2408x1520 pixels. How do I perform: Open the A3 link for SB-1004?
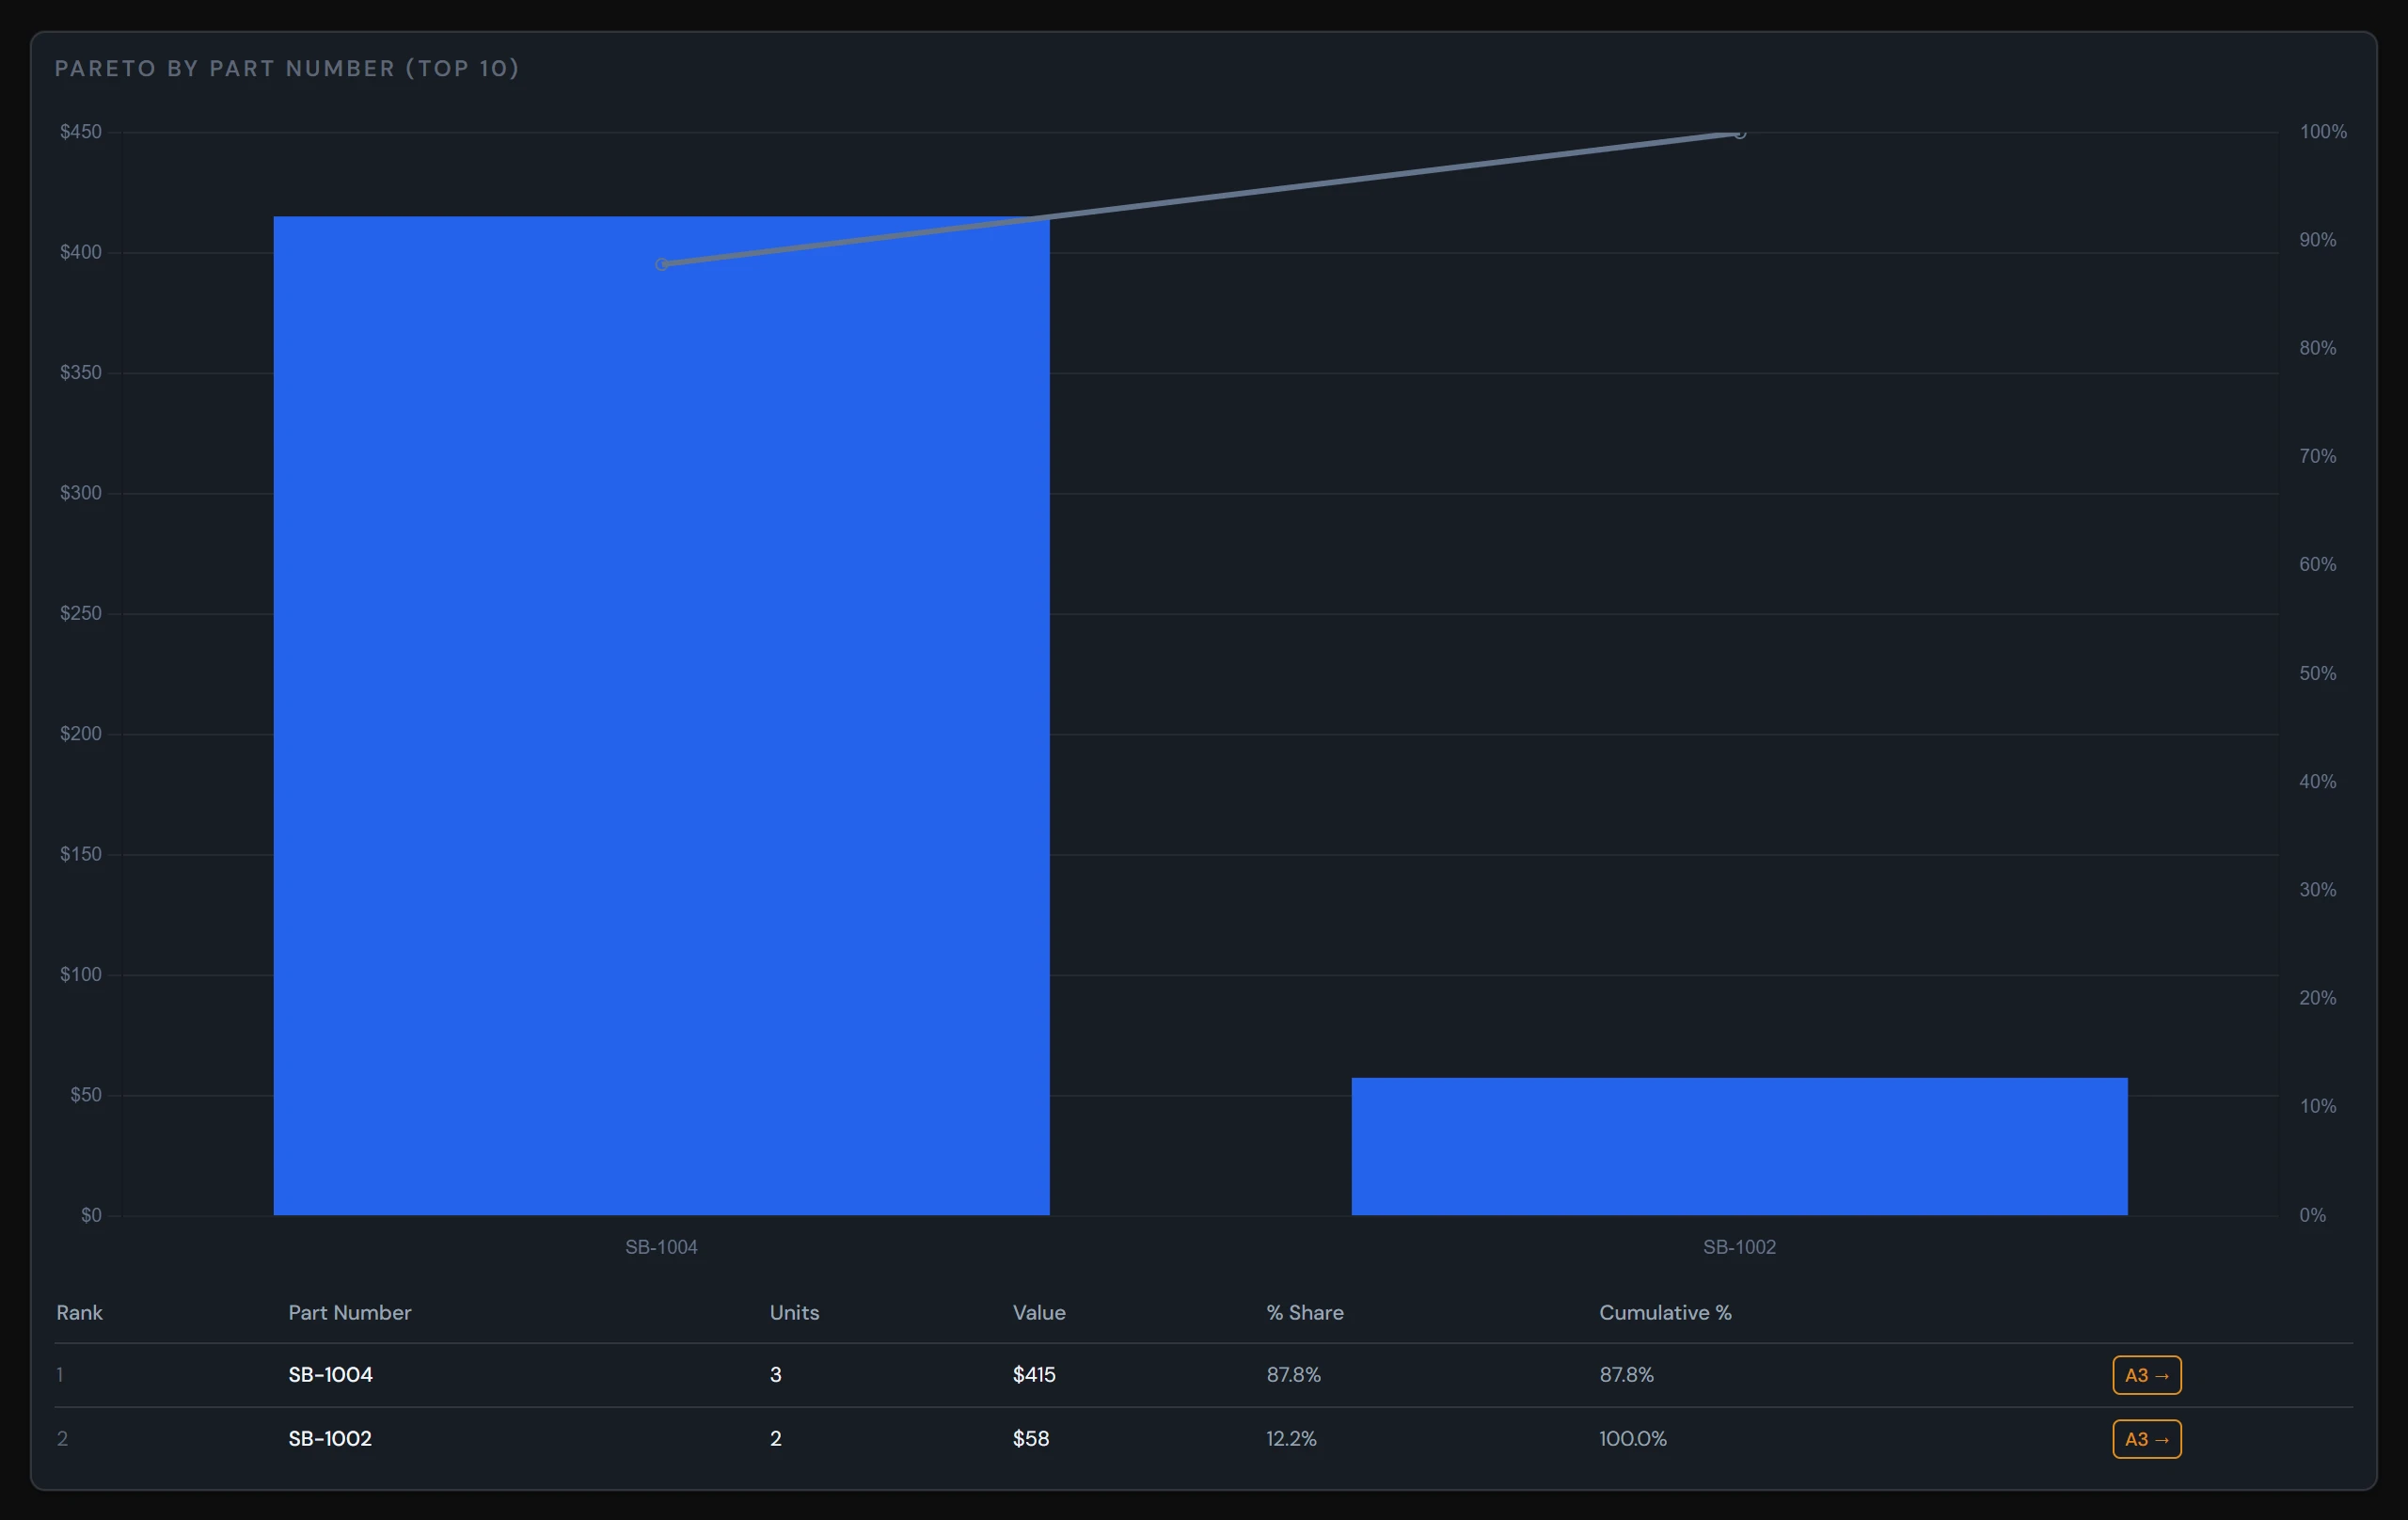2146,1375
